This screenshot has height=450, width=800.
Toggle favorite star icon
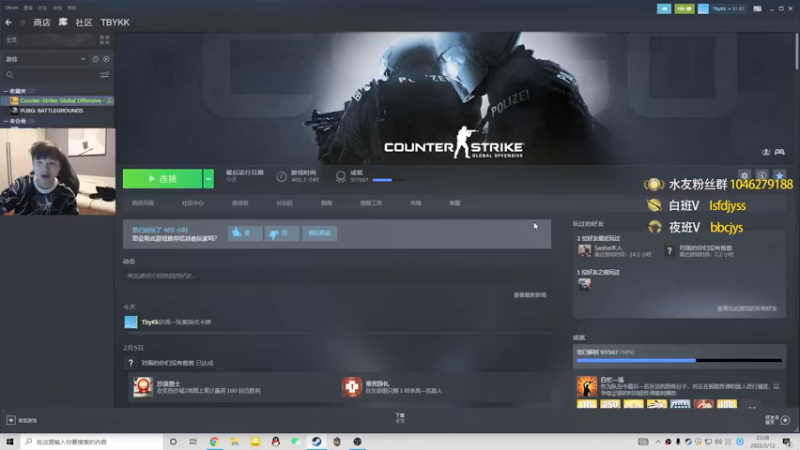tap(779, 176)
